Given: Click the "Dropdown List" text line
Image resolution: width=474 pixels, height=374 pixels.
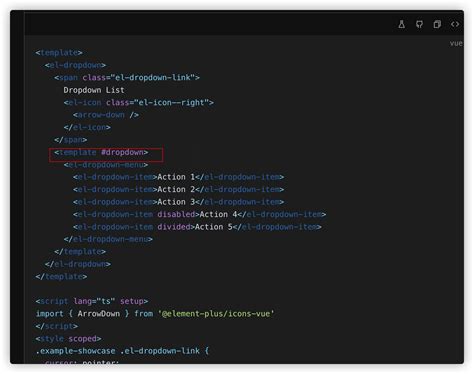Looking at the screenshot, I should pyautogui.click(x=94, y=90).
